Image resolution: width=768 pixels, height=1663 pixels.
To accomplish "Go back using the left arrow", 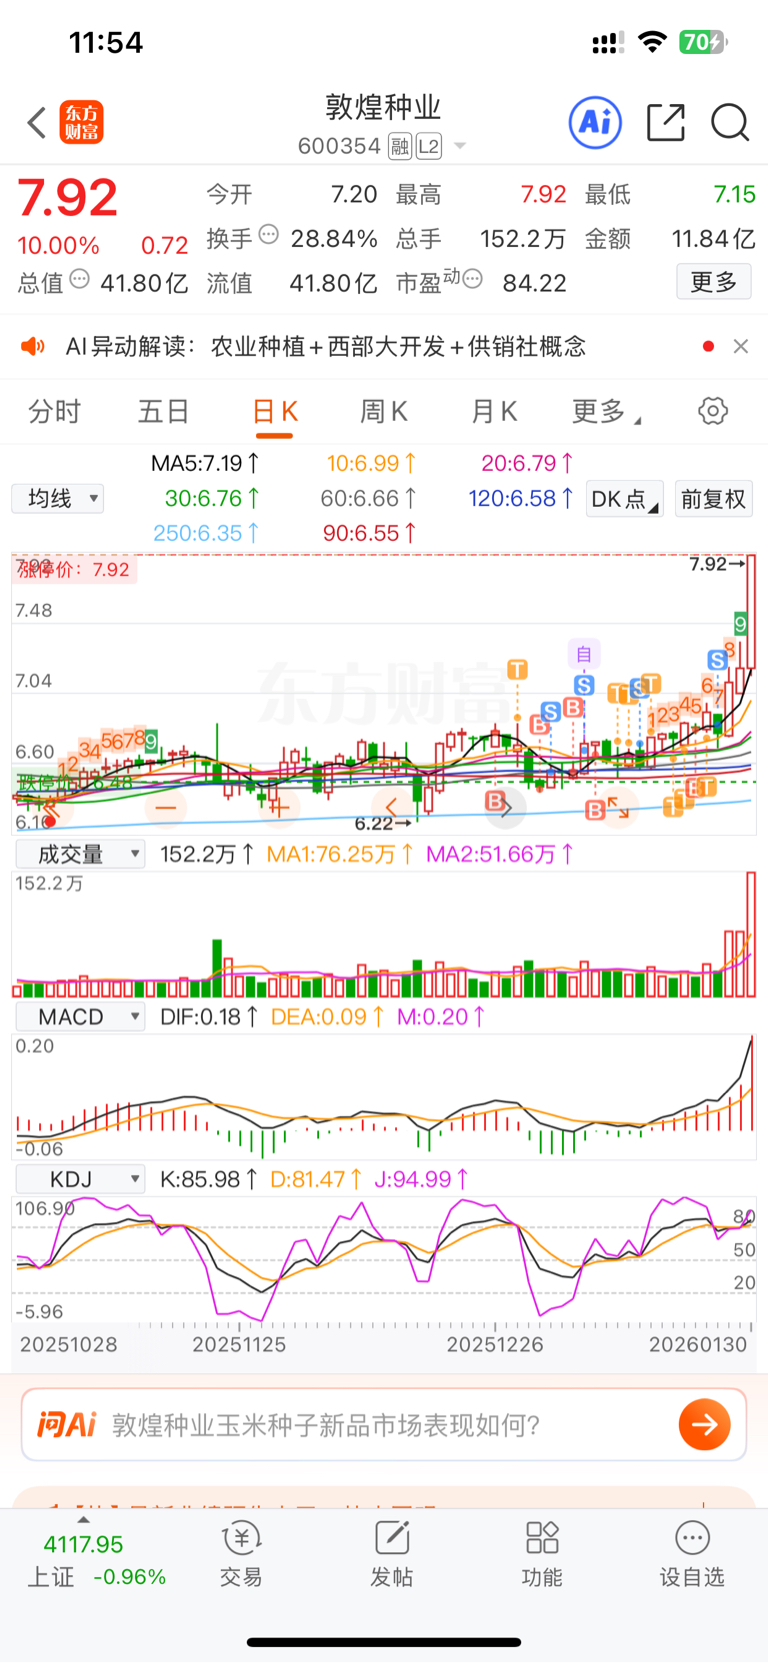I will click(37, 123).
